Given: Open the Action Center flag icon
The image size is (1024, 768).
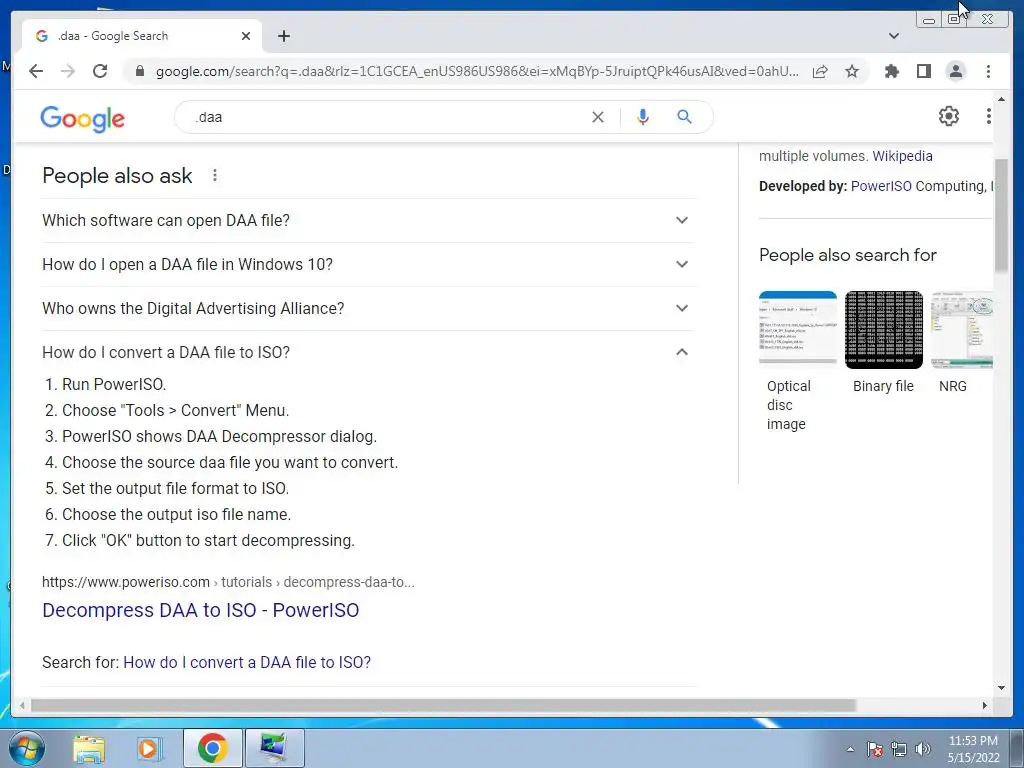Looking at the screenshot, I should pos(875,749).
